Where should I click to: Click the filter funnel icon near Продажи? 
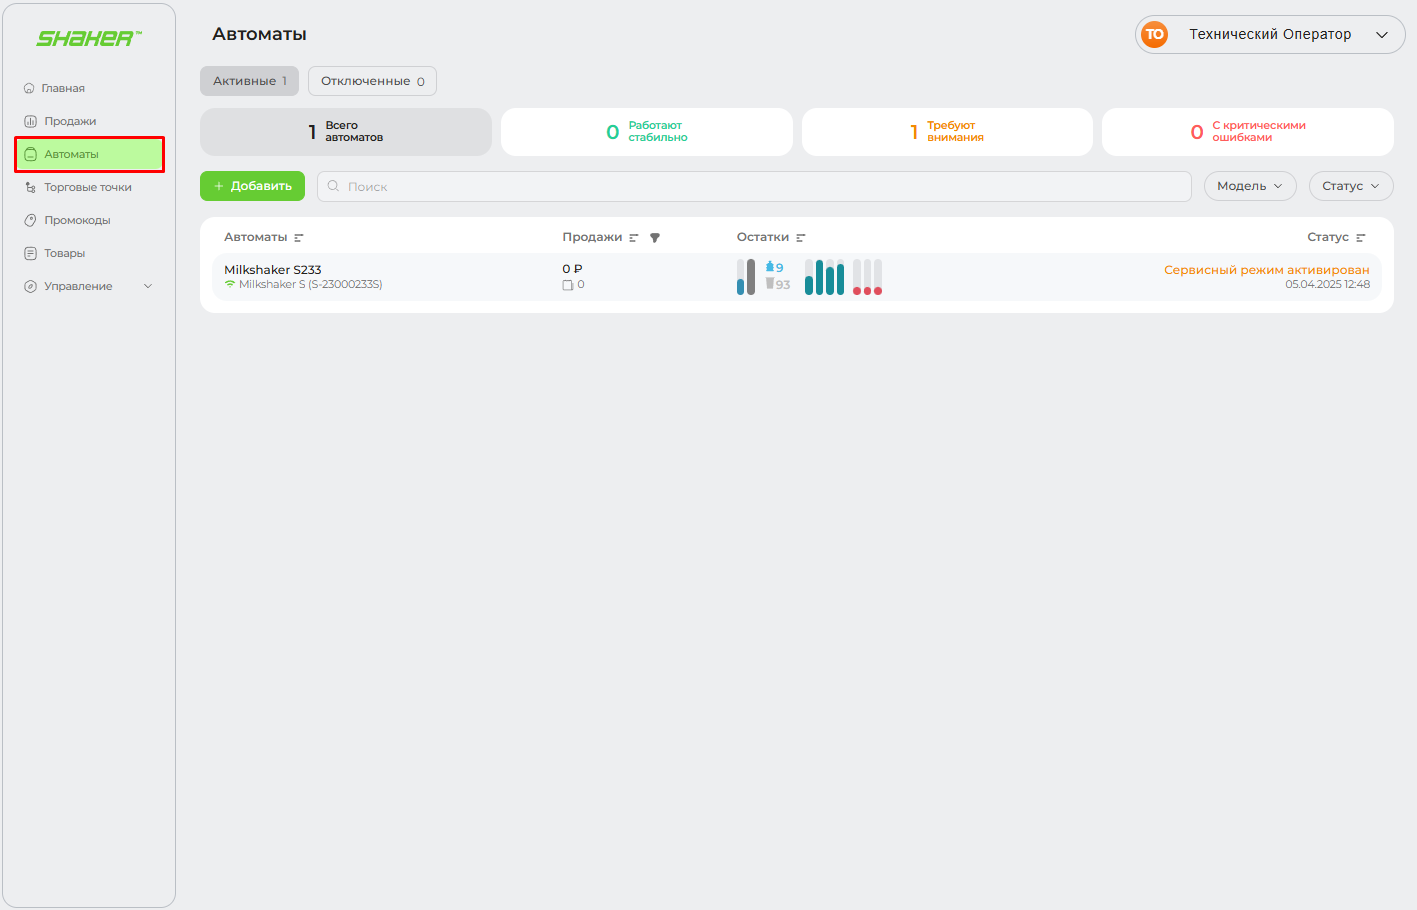click(x=655, y=238)
